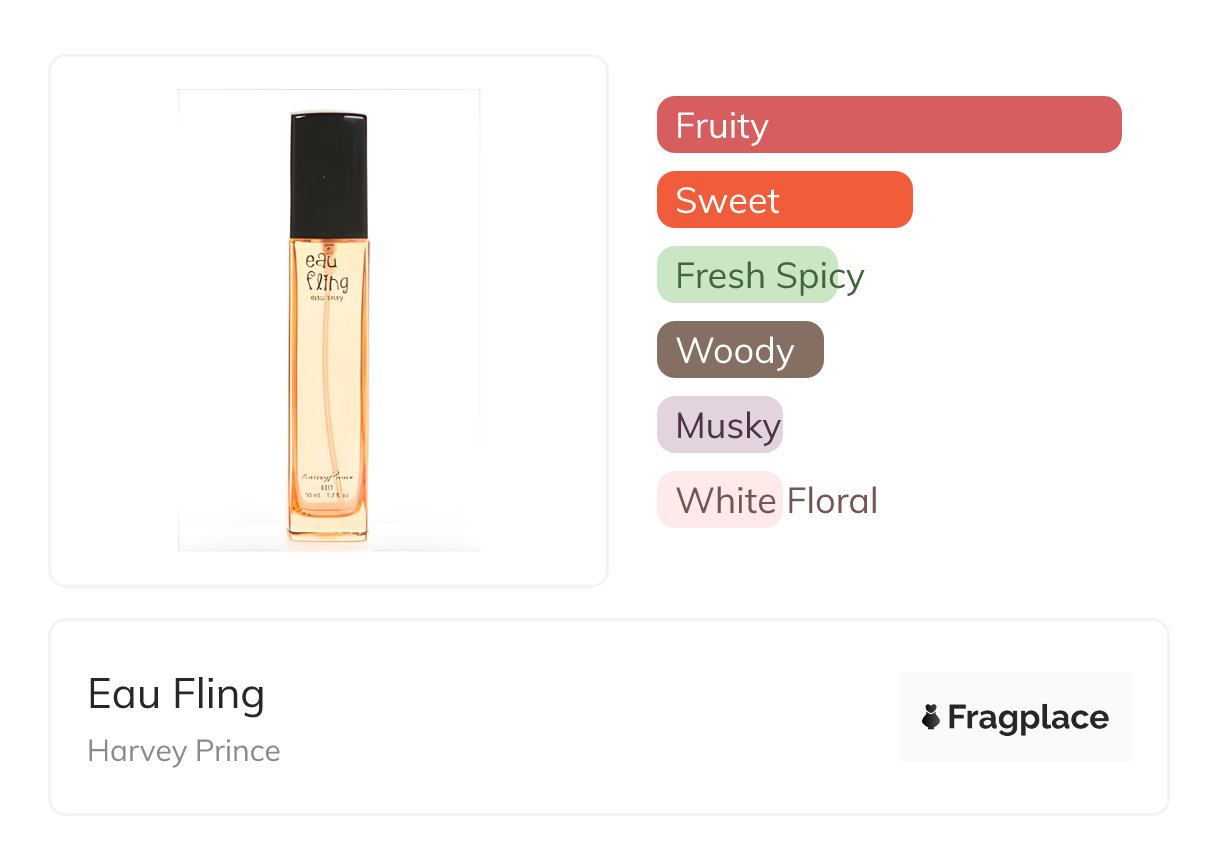Open the Eau Fling title
The height and width of the screenshot is (864, 1218).
click(x=176, y=693)
